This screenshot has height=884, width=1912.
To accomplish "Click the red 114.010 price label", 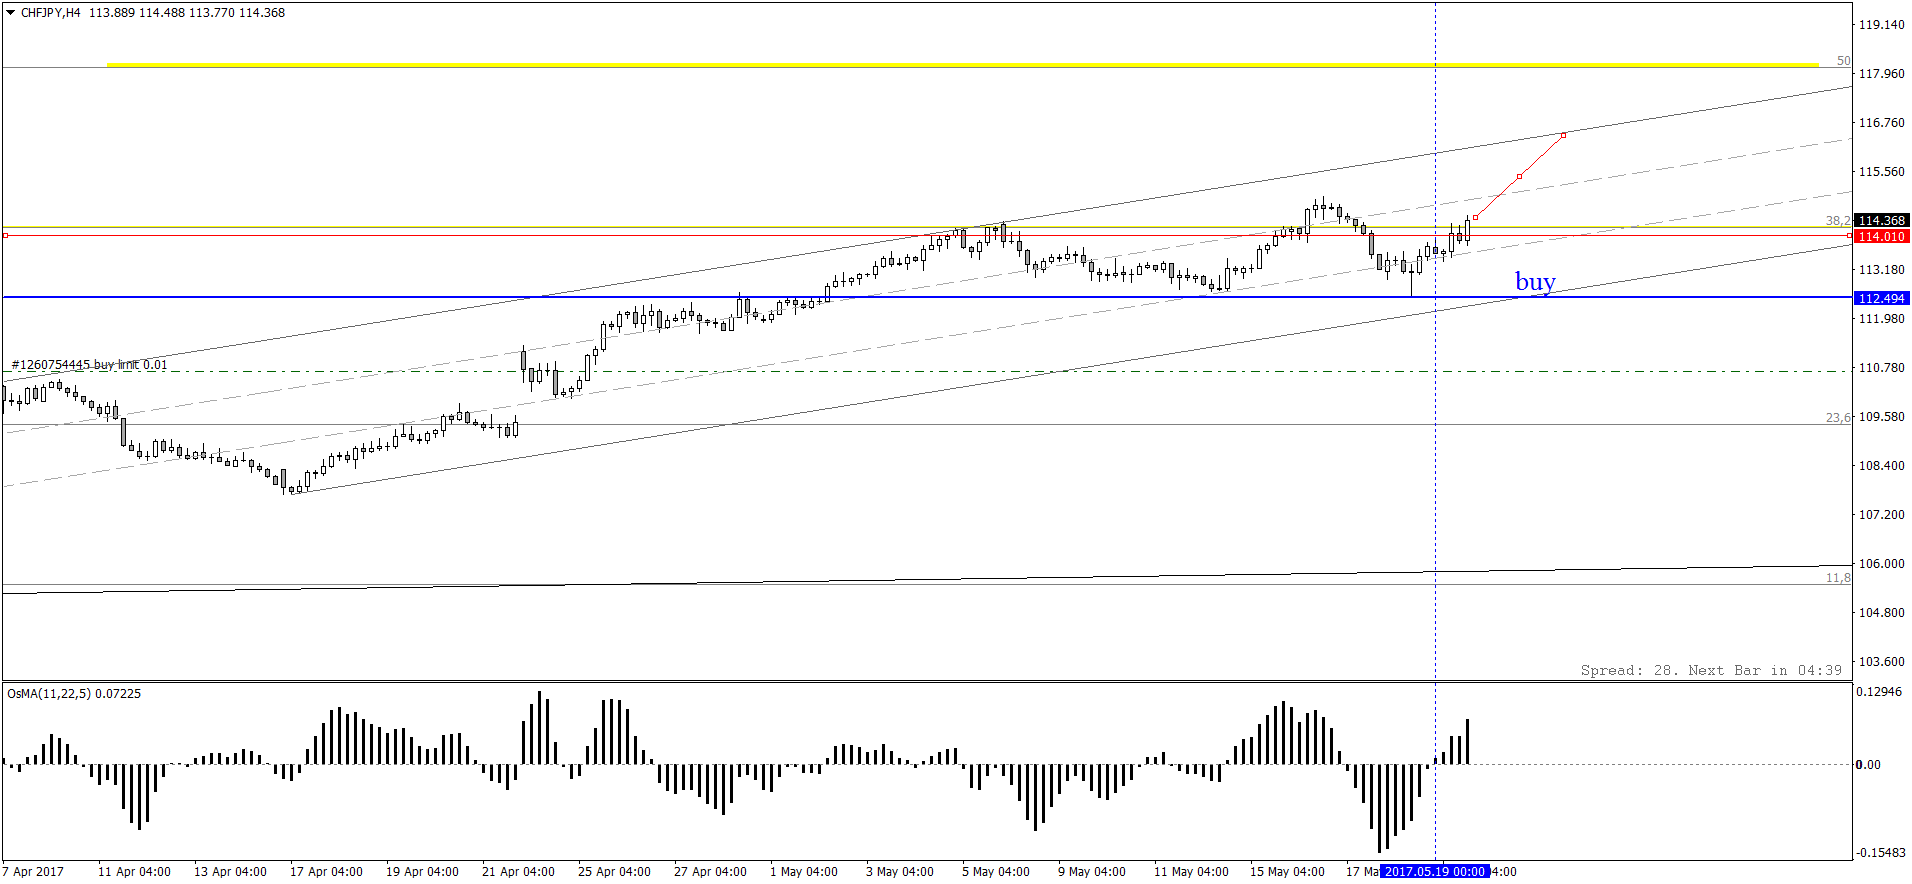I will pos(1881,236).
